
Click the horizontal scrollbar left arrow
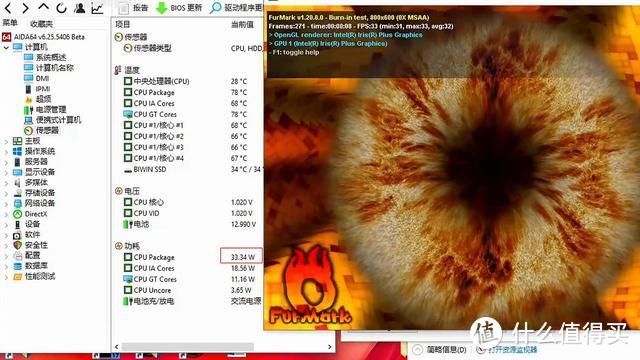tap(117, 347)
